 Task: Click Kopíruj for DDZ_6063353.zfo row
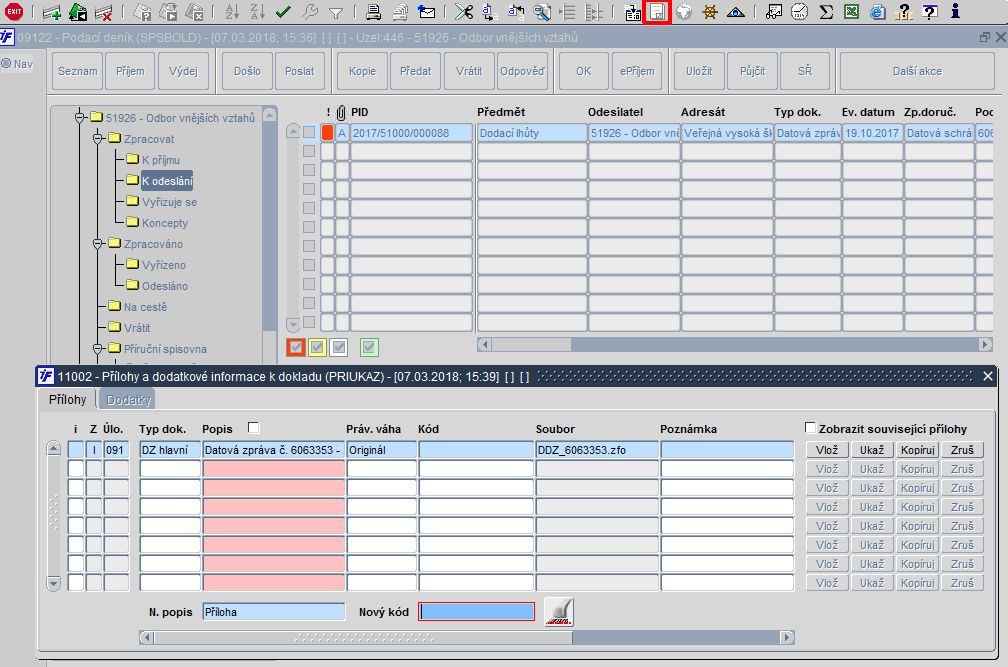click(917, 450)
